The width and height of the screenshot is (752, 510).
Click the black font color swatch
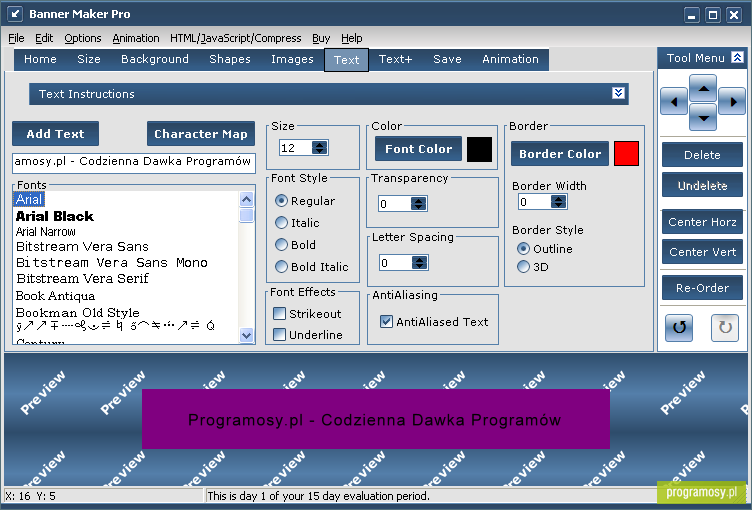(479, 149)
